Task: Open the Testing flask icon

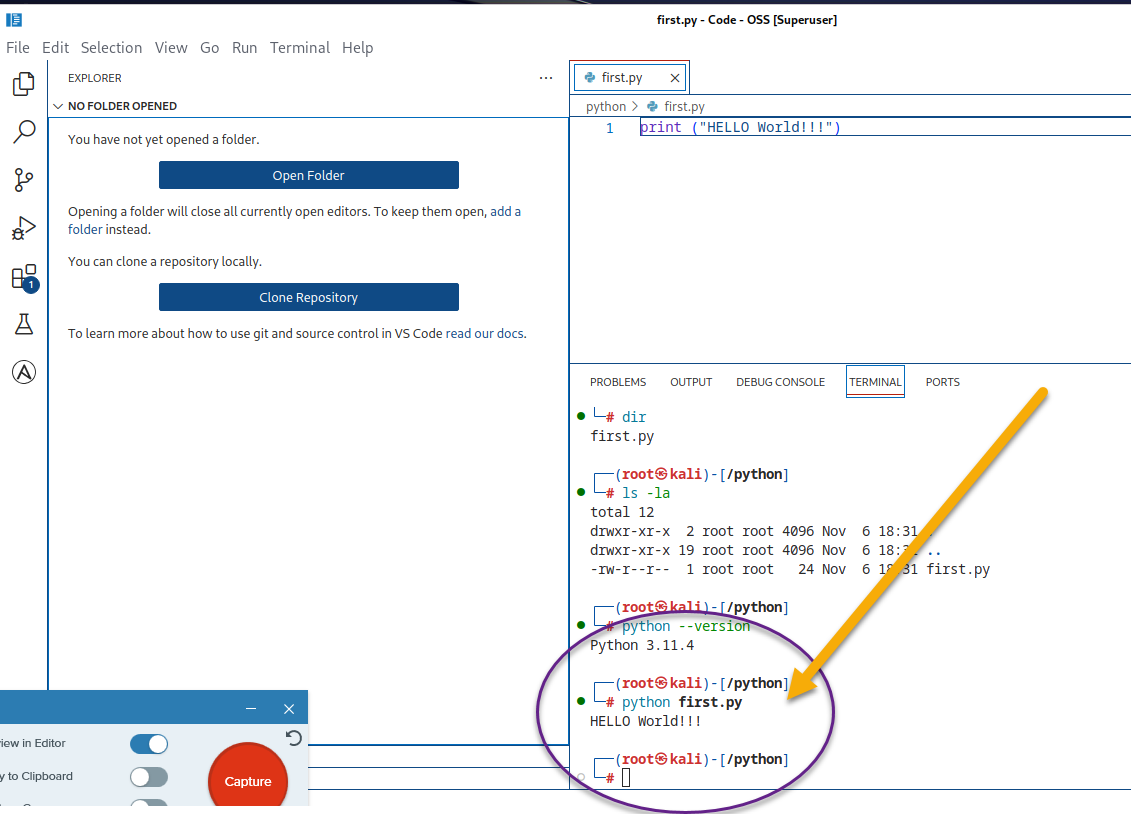Action: coord(24,324)
